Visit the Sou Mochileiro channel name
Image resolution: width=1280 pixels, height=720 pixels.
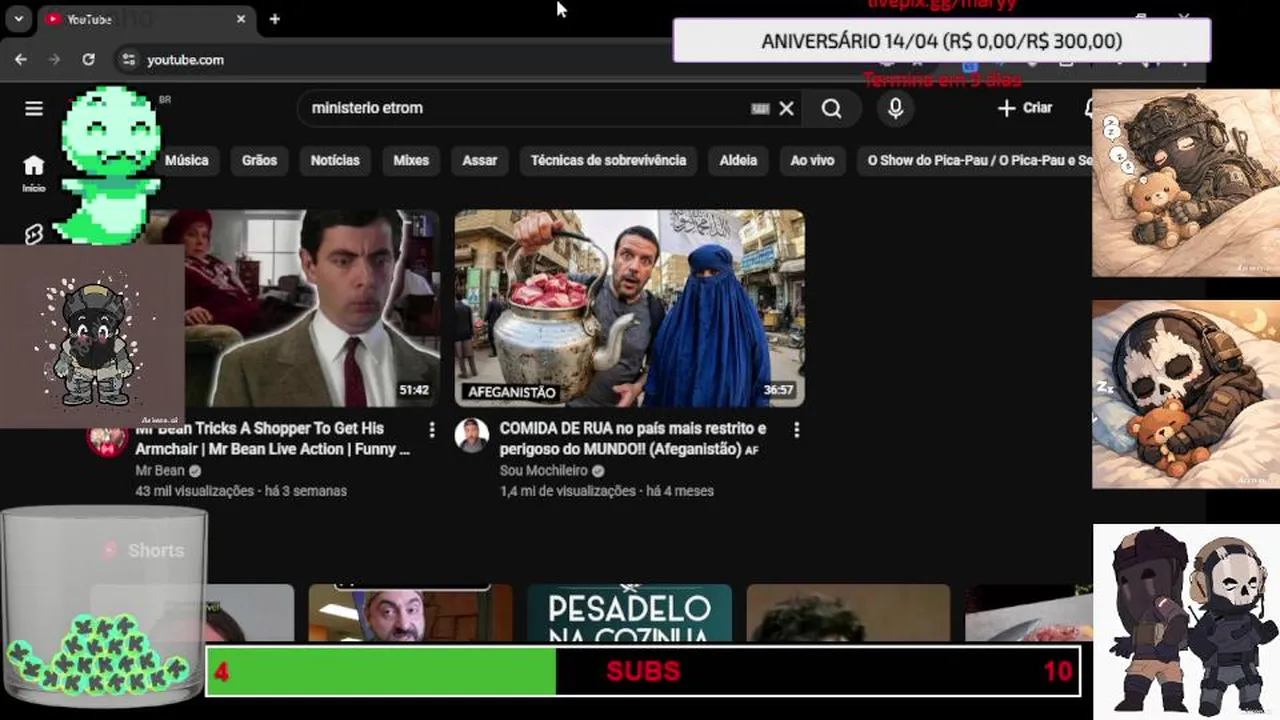[x=544, y=471]
